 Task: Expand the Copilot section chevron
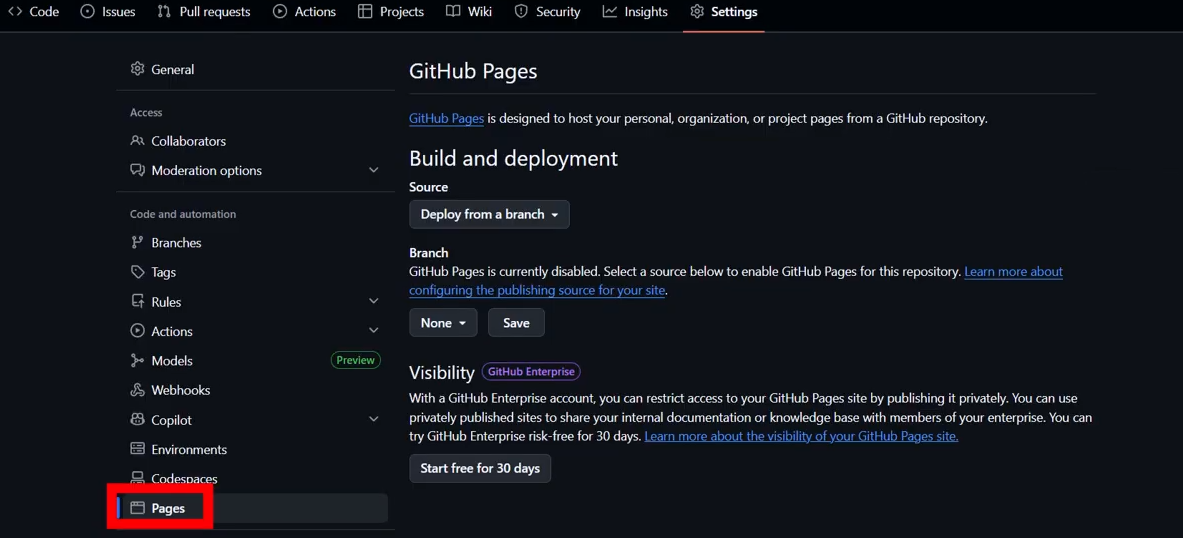[x=373, y=420]
